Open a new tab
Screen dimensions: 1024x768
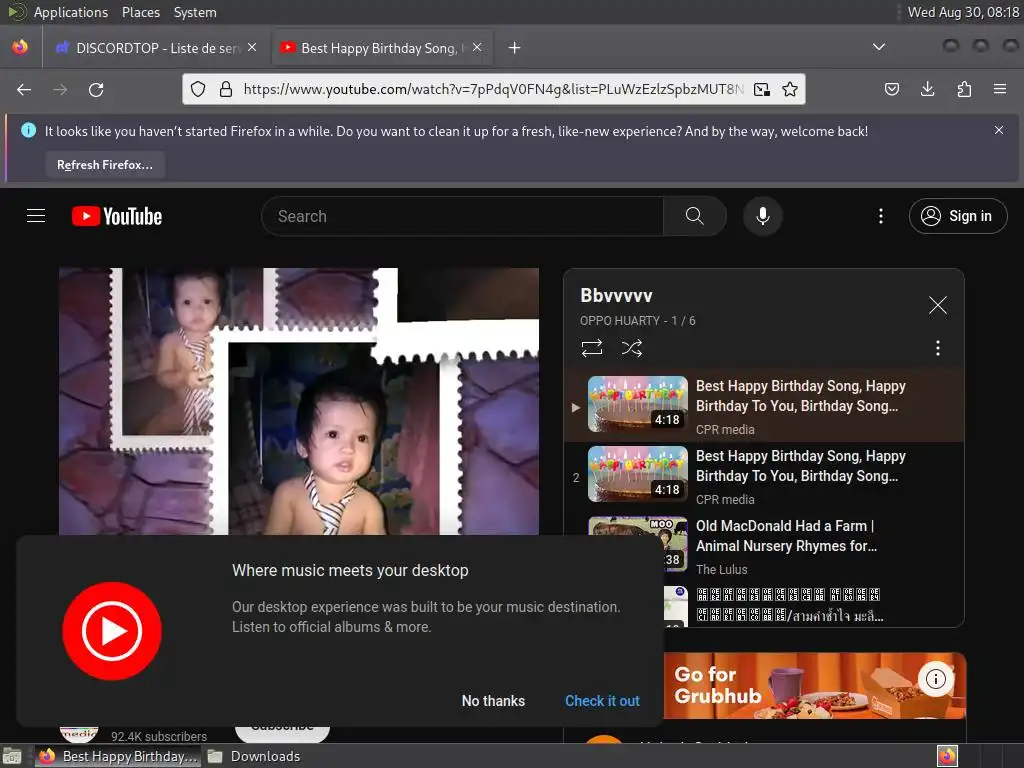515,48
